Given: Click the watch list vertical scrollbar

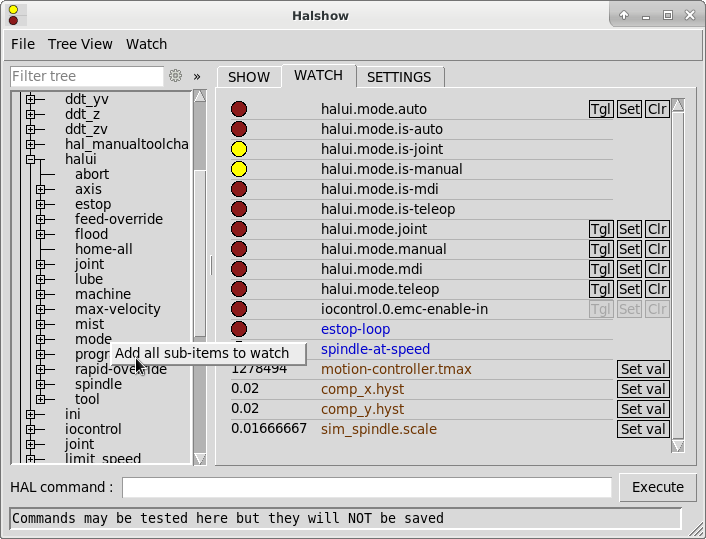Looking at the screenshot, I should [678, 270].
